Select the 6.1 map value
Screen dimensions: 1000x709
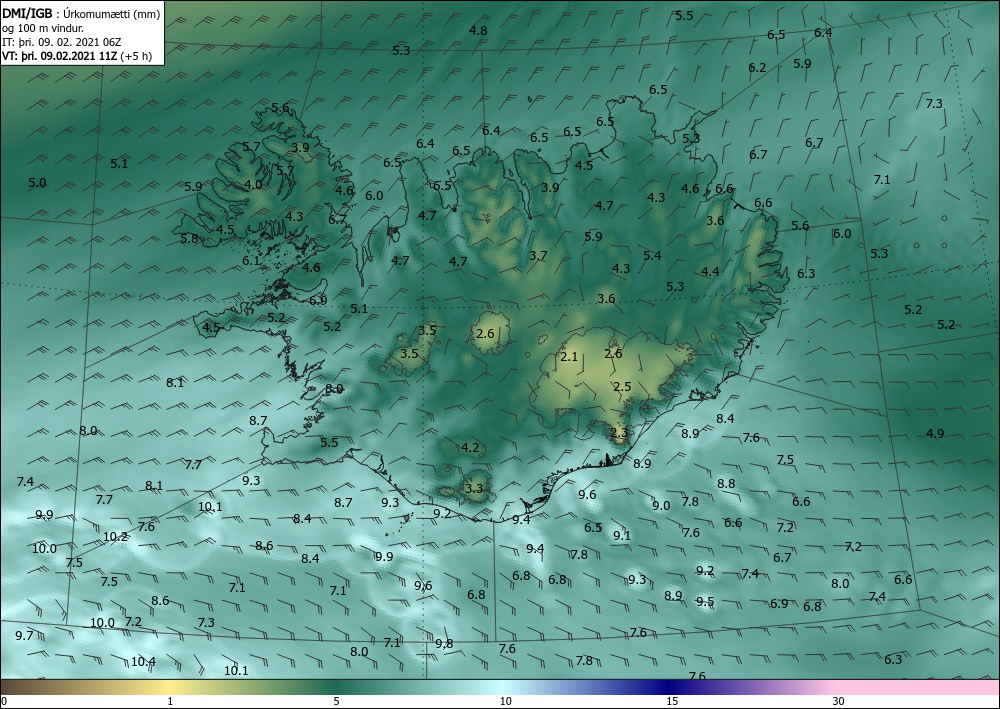[251, 261]
